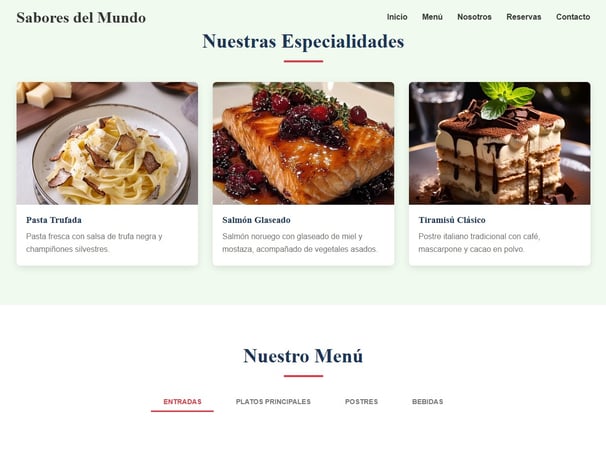This screenshot has width=606, height=464.
Task: Click the Tiramisú Clásico dessert photo
Action: point(500,143)
